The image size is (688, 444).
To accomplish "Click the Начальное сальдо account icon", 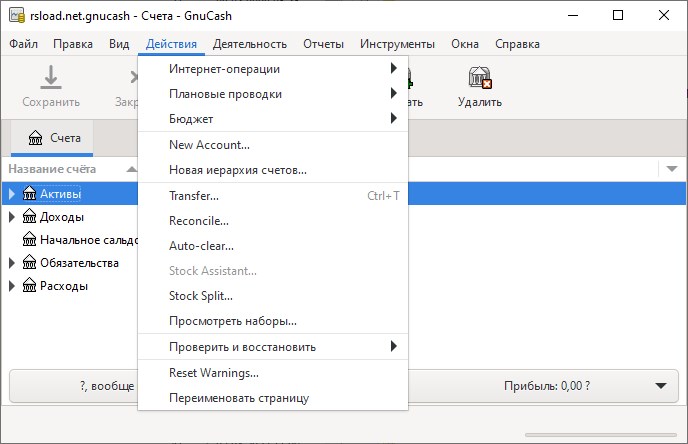I will tap(29, 240).
